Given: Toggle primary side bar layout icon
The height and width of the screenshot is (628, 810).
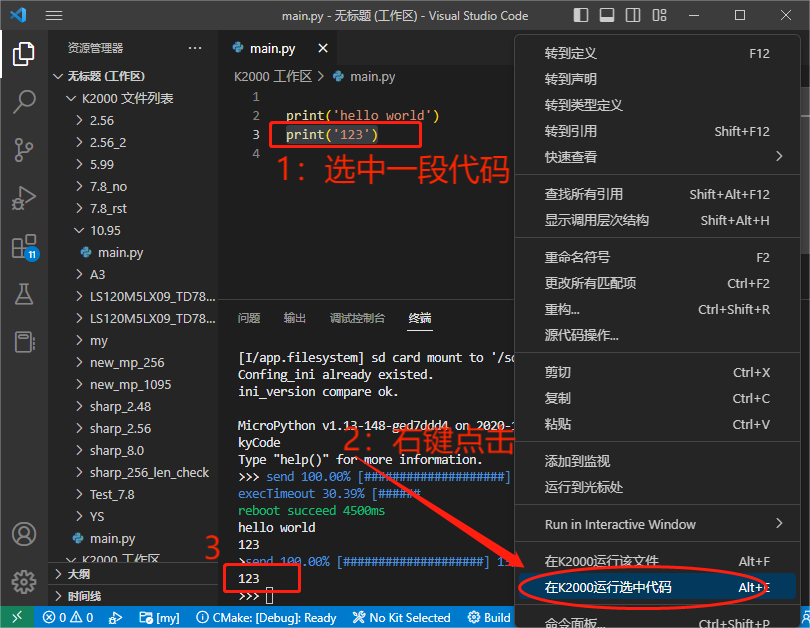Looking at the screenshot, I should pos(581,15).
